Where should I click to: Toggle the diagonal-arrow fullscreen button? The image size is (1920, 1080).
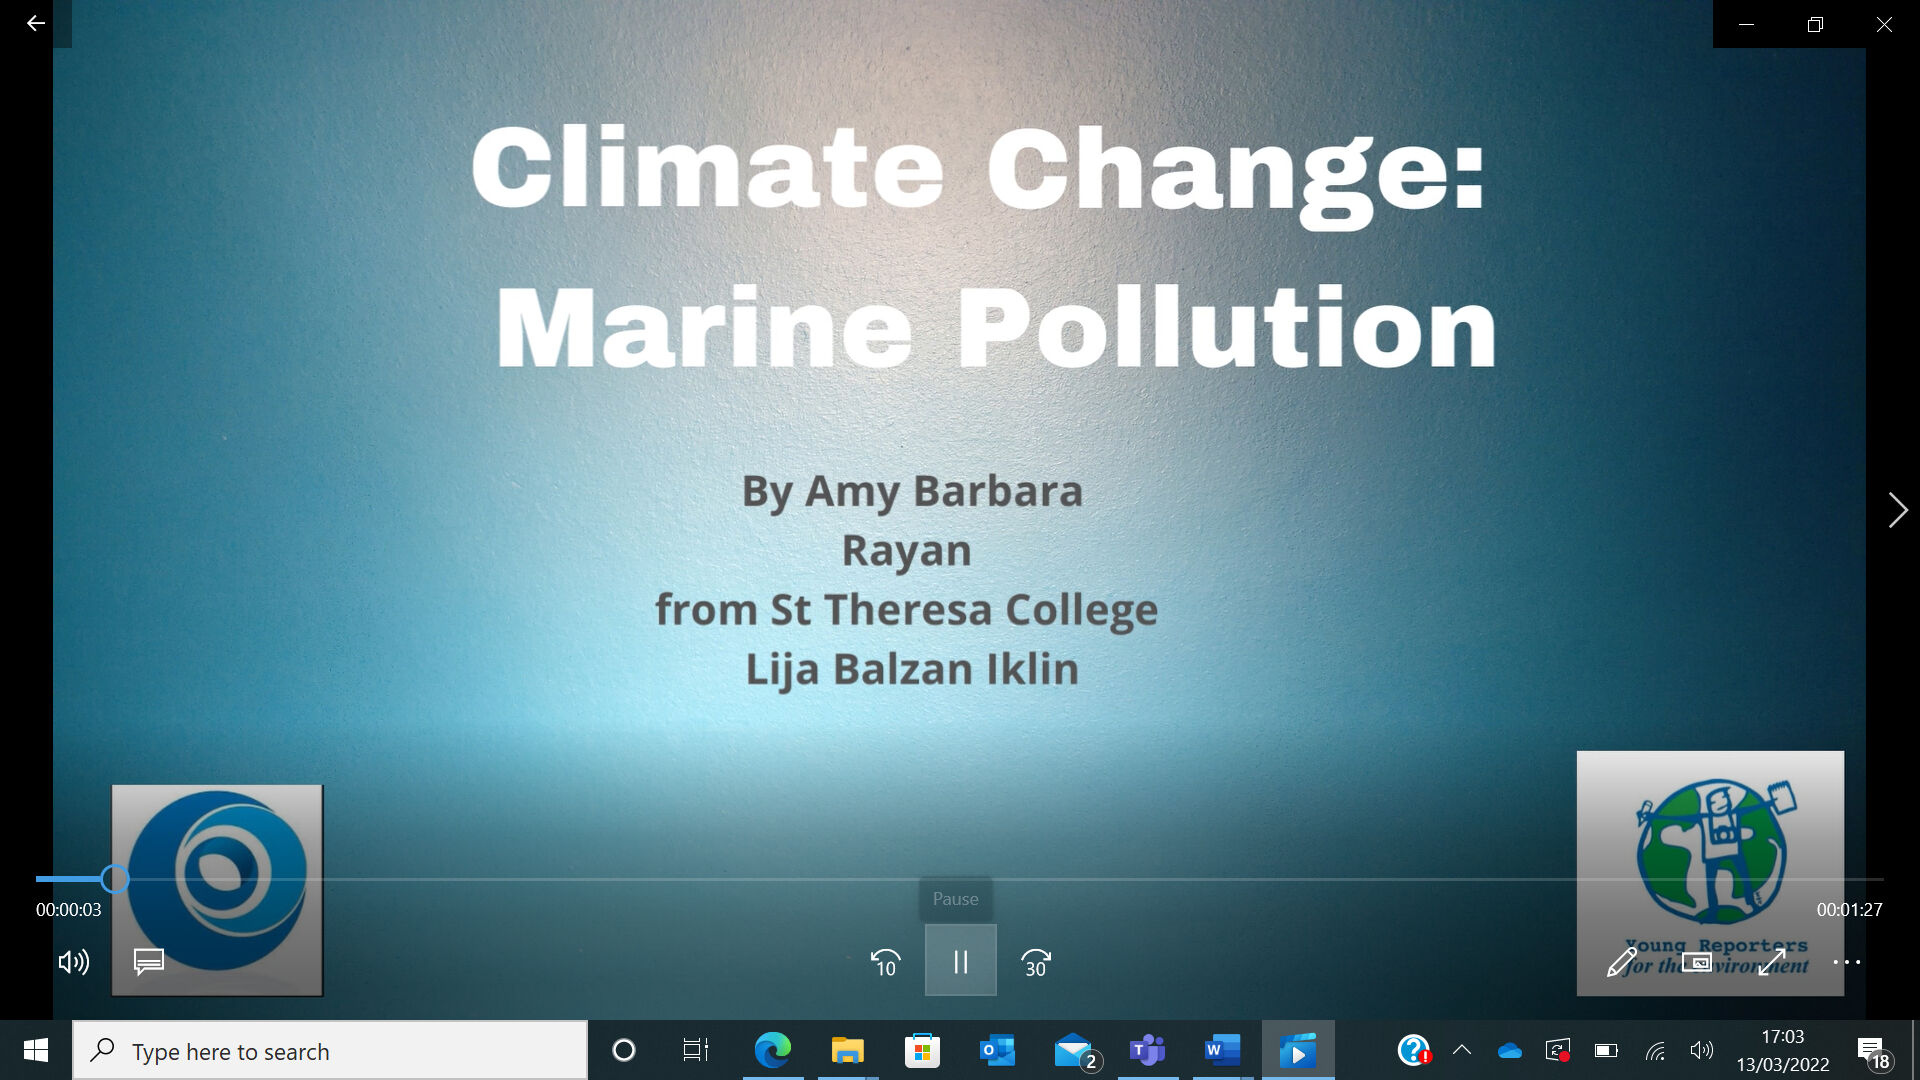coord(1772,962)
